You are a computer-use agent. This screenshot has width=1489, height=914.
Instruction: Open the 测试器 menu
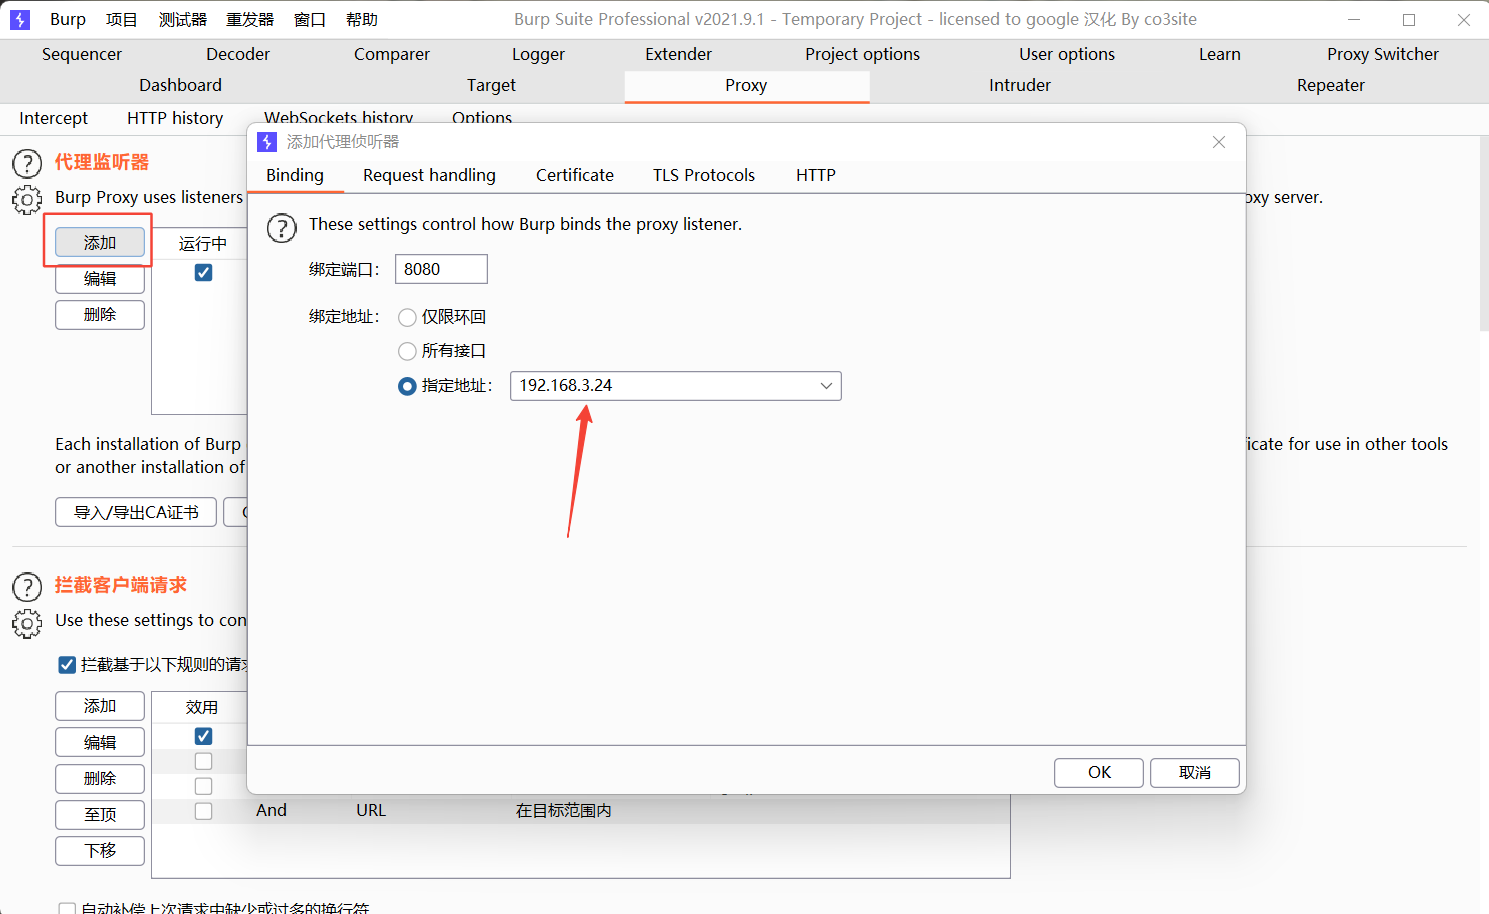[x=183, y=19]
